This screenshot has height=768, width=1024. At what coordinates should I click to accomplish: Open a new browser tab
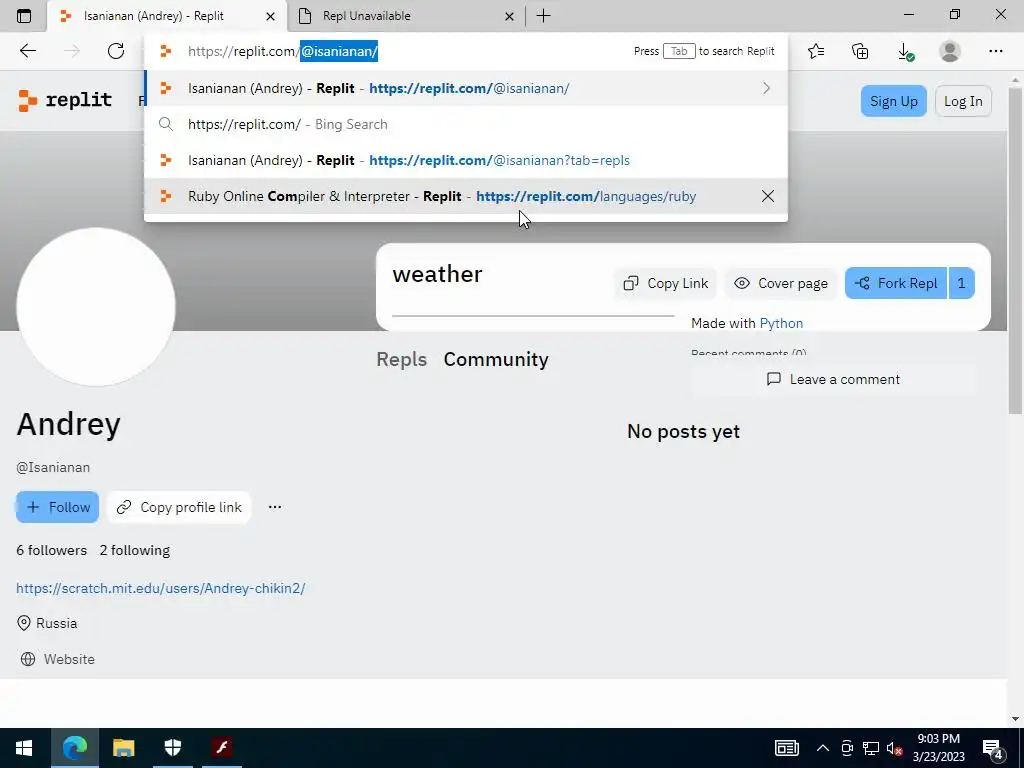[x=543, y=16]
